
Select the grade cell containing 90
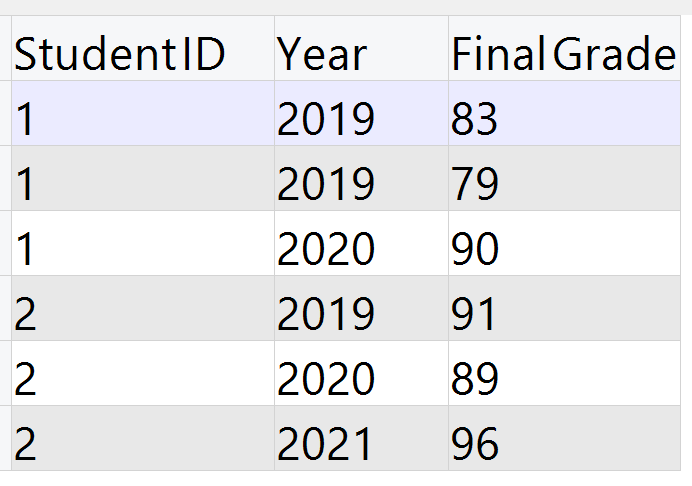coord(475,250)
